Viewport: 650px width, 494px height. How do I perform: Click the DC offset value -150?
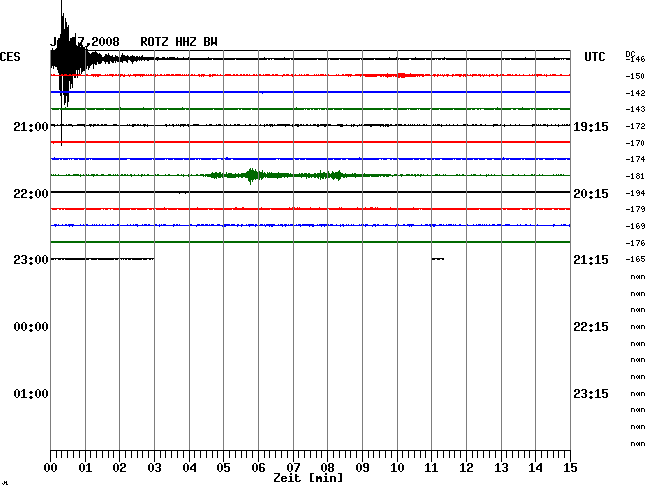(635, 76)
